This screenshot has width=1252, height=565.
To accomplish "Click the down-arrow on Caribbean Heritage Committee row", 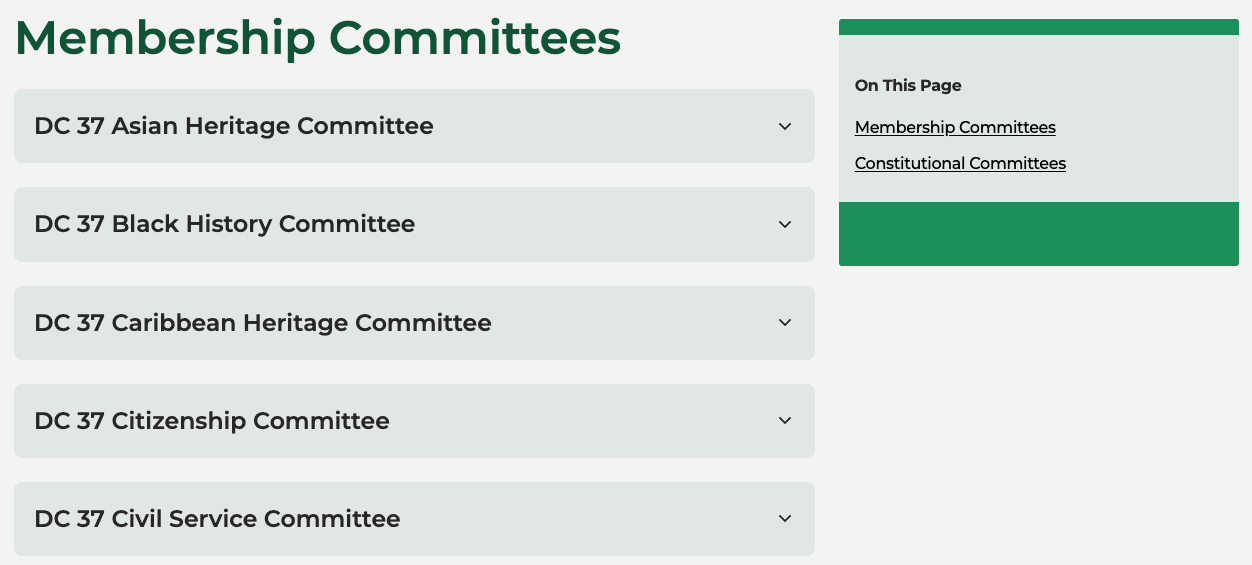I will (x=785, y=323).
